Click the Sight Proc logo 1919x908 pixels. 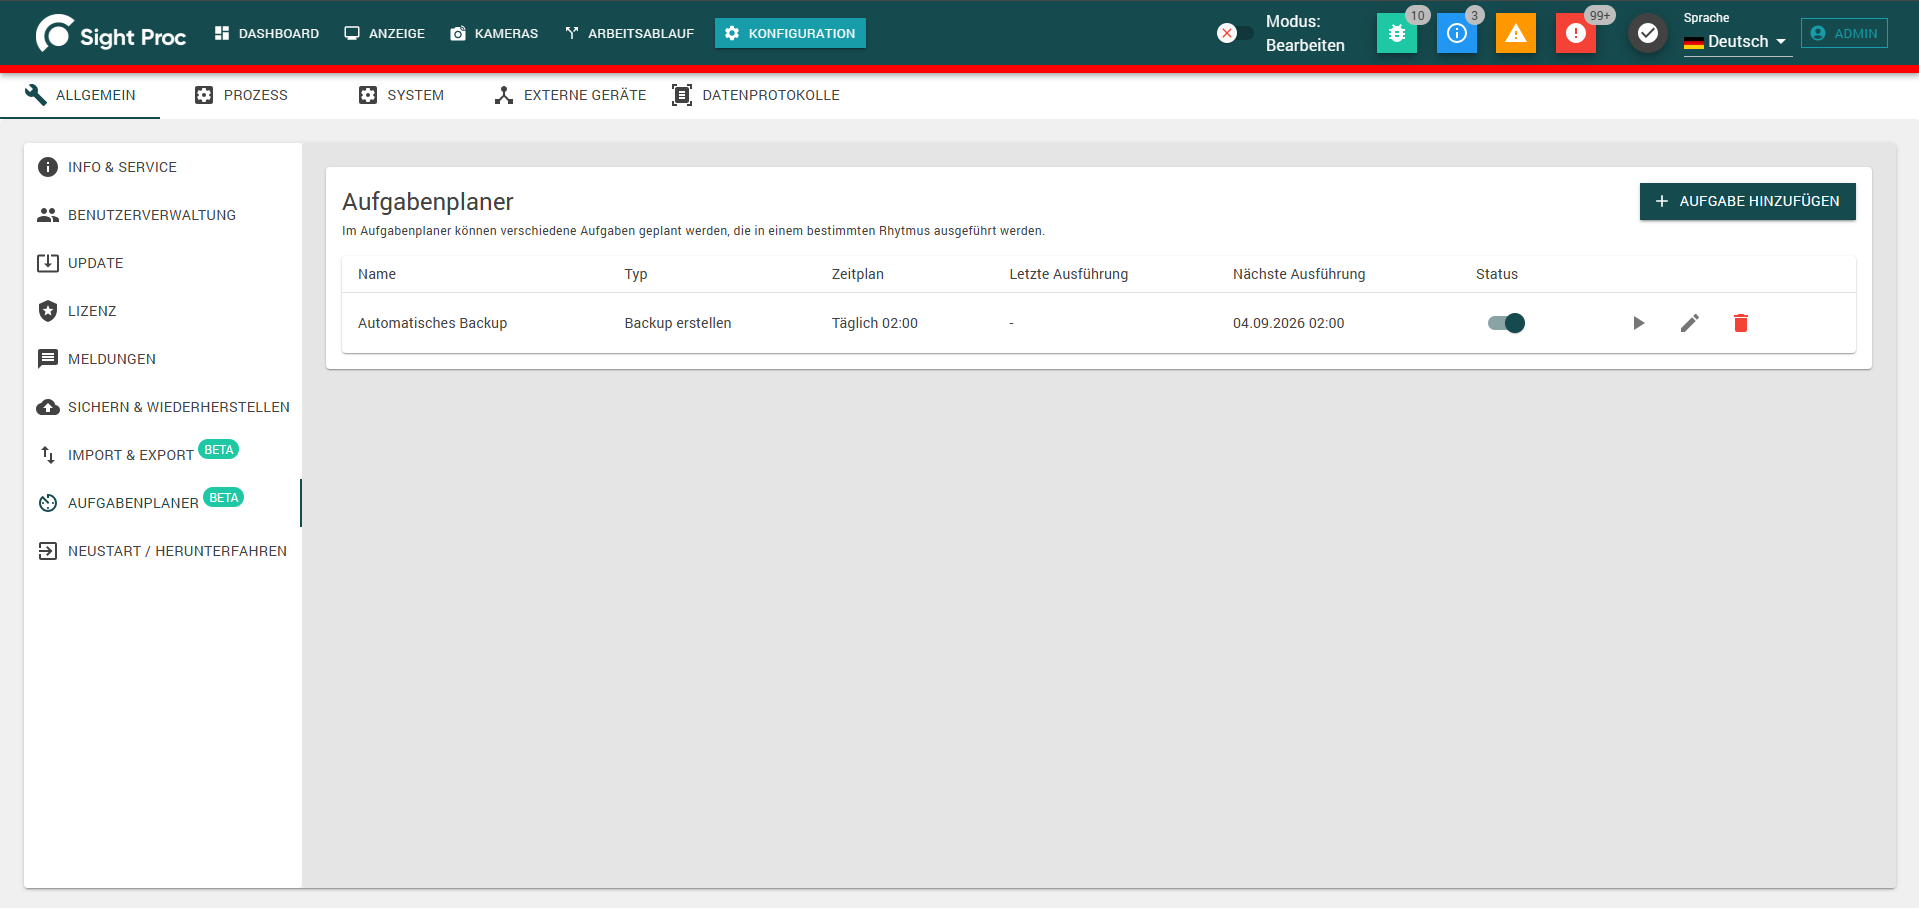[111, 34]
